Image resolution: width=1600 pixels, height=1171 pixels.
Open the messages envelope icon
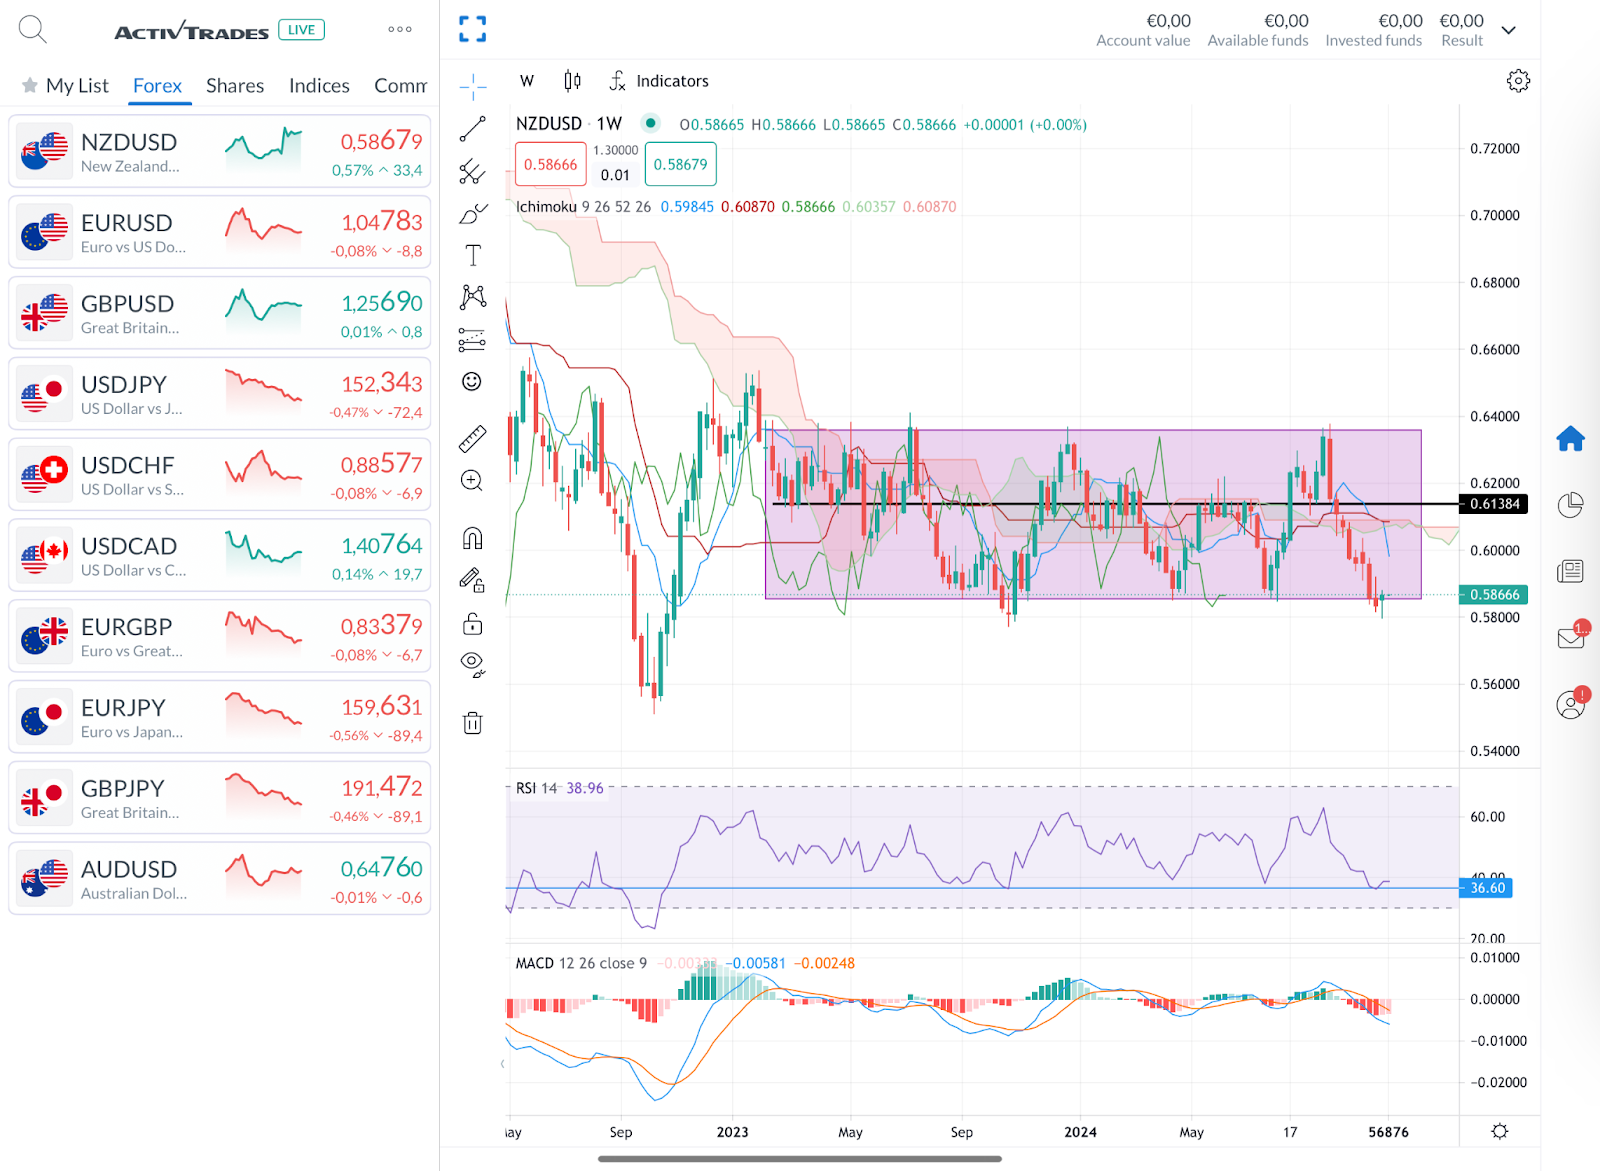coord(1572,636)
